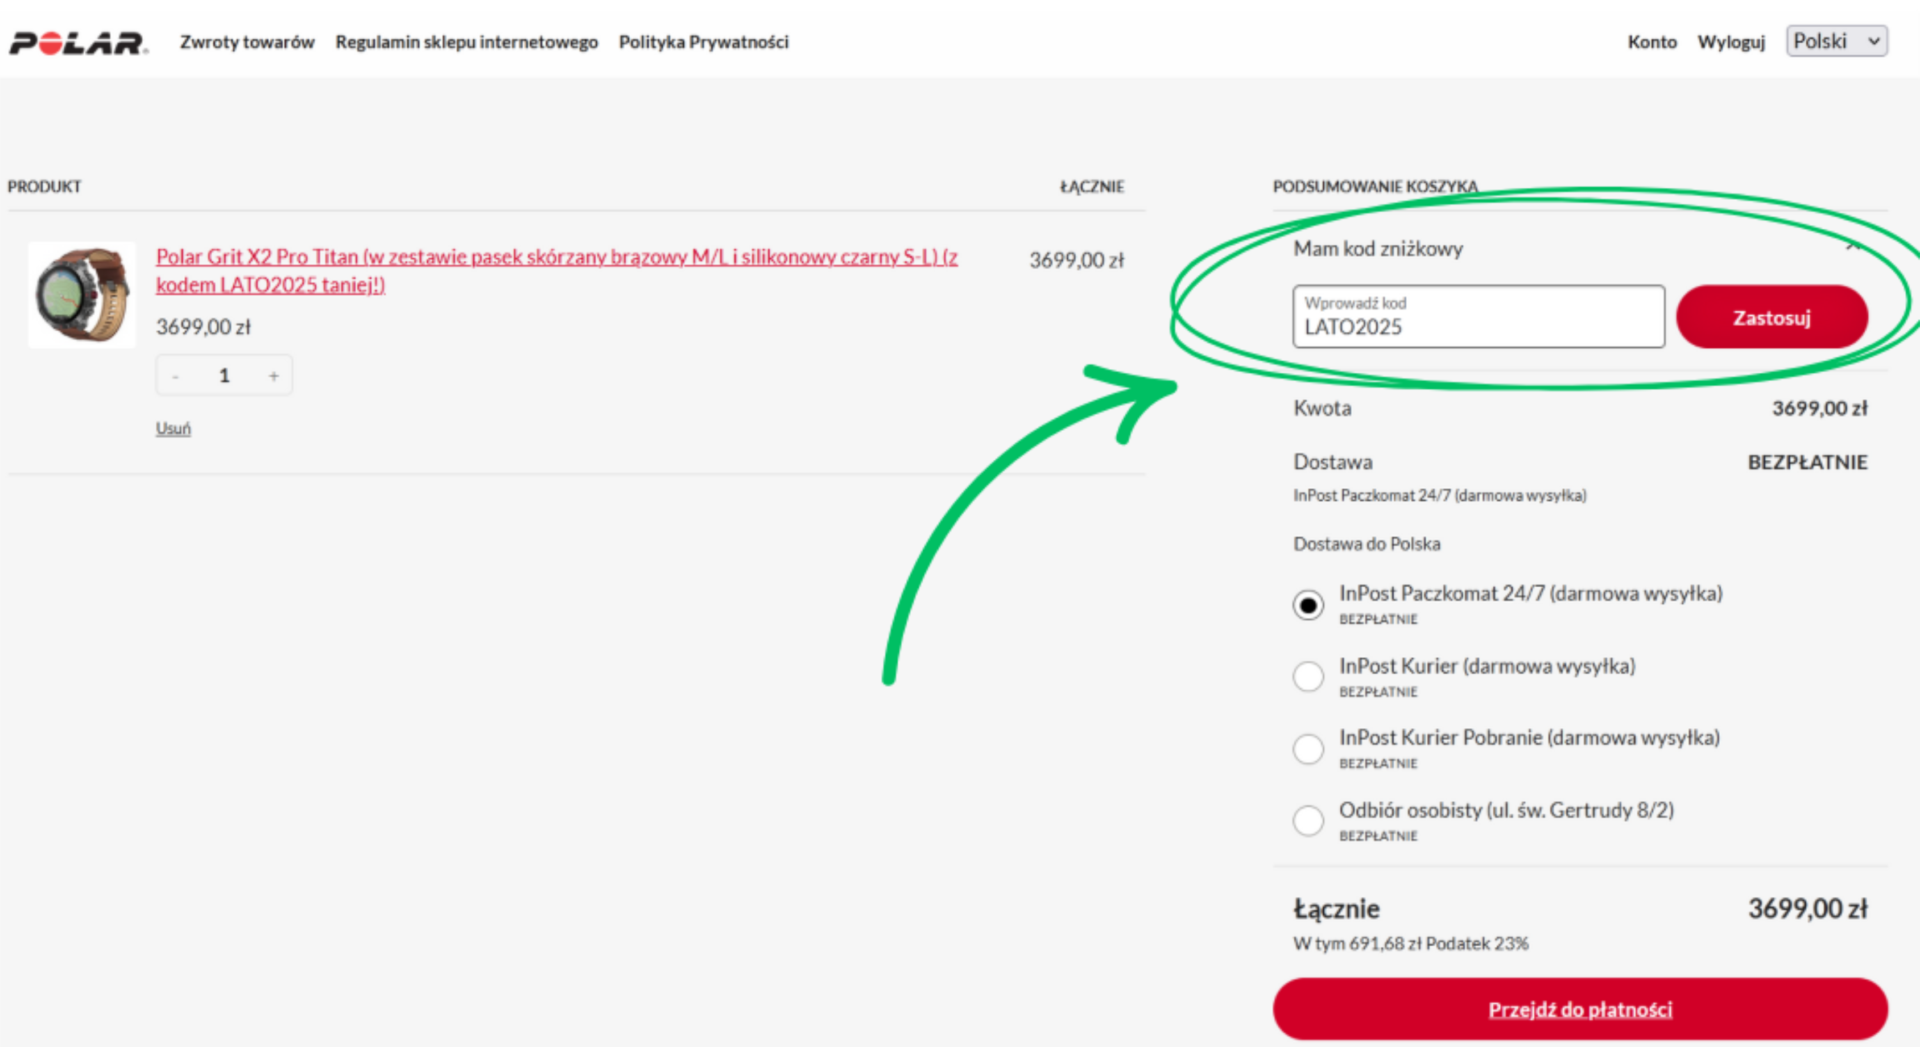
Task: Click the tax line W tym 691,68 zł Podatek 23%
Action: [x=1411, y=943]
